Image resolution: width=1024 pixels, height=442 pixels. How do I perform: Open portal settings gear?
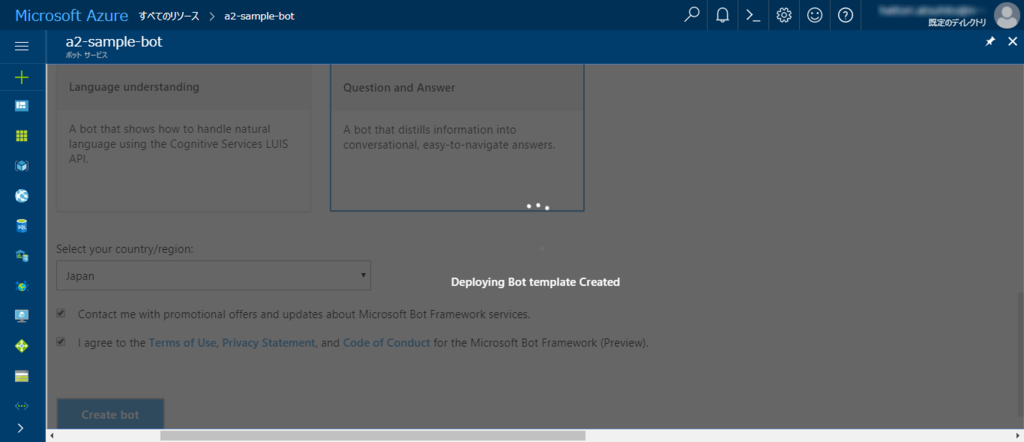(x=784, y=15)
